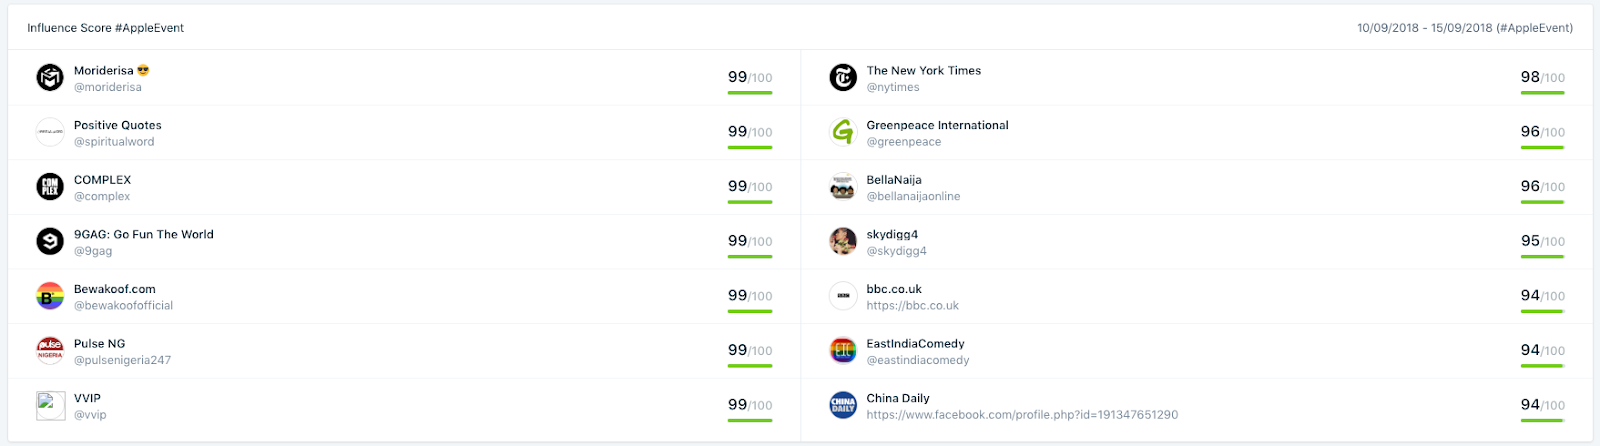
Task: Open the COMPLEX logo avatar
Action: coord(50,186)
